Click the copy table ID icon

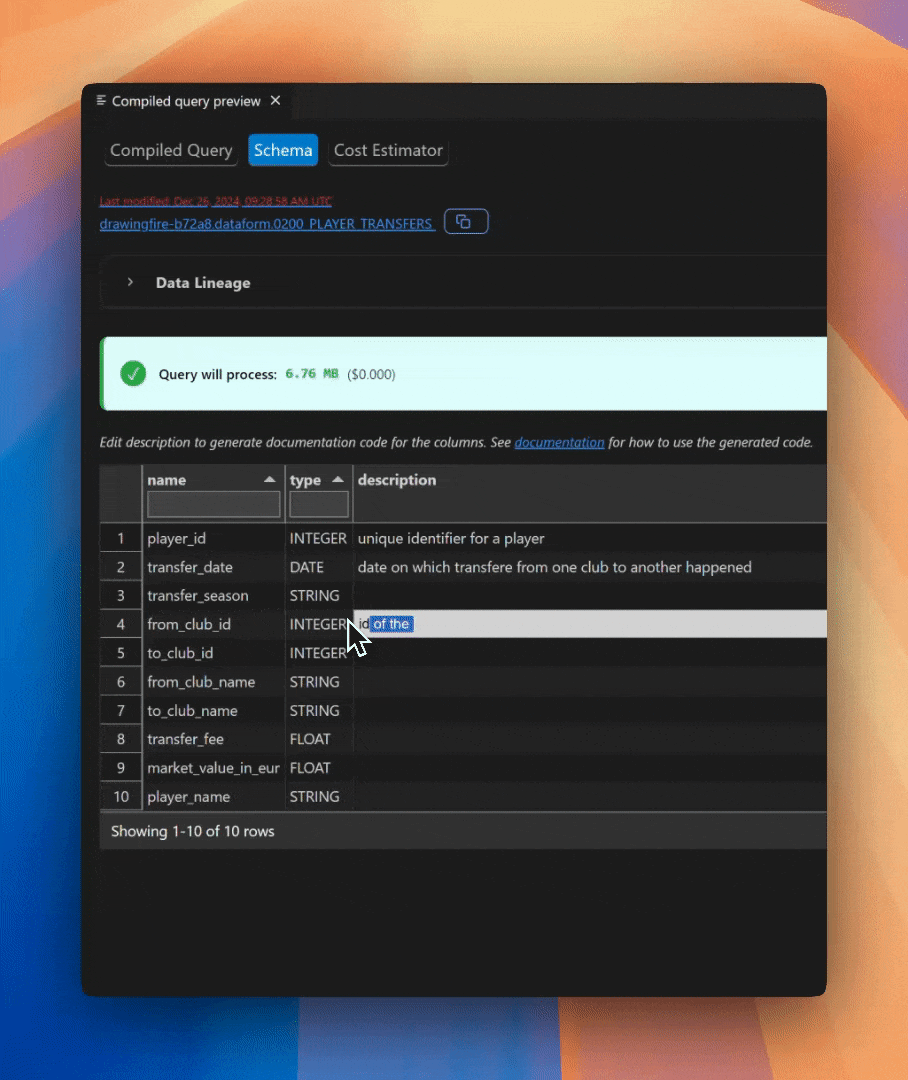466,221
